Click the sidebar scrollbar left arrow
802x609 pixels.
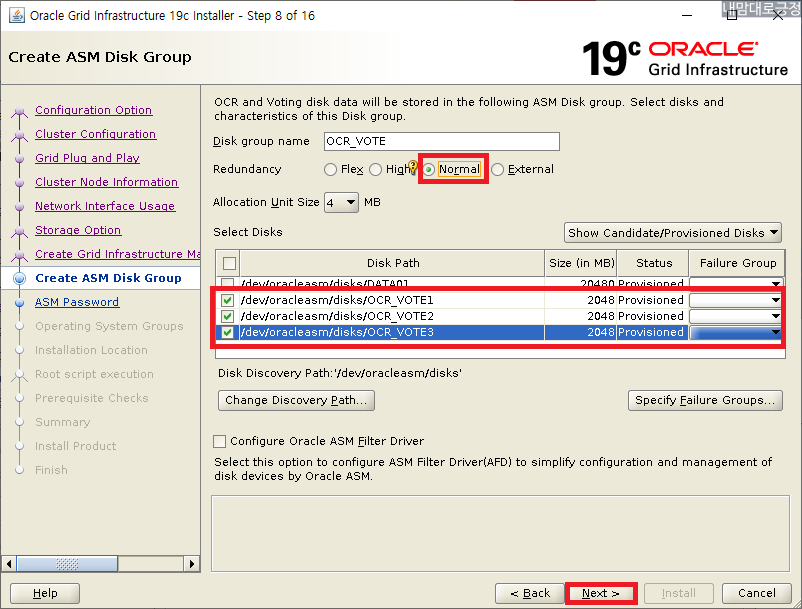click(x=9, y=564)
